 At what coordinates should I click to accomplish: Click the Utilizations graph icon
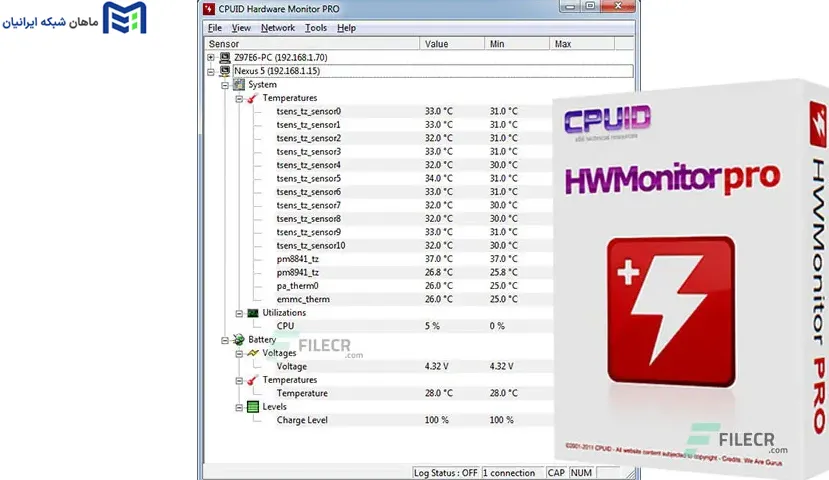253,312
